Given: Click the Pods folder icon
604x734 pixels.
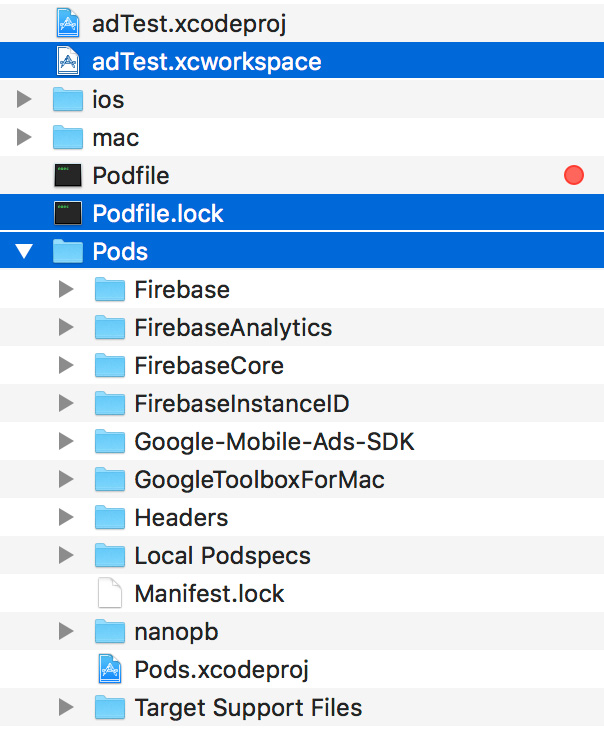Looking at the screenshot, I should pos(68,252).
